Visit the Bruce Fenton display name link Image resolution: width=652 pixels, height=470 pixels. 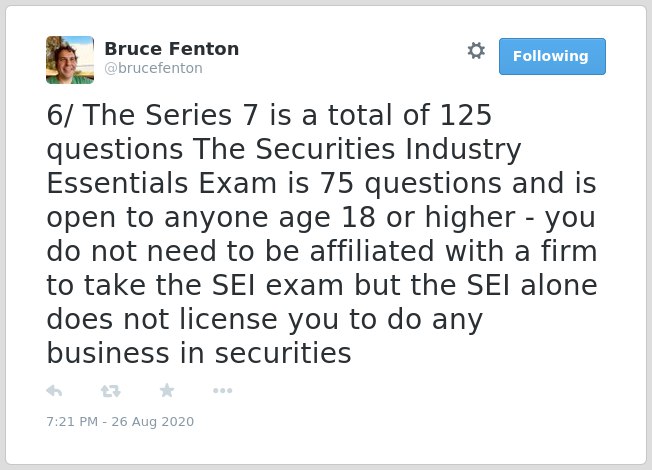(x=172, y=49)
